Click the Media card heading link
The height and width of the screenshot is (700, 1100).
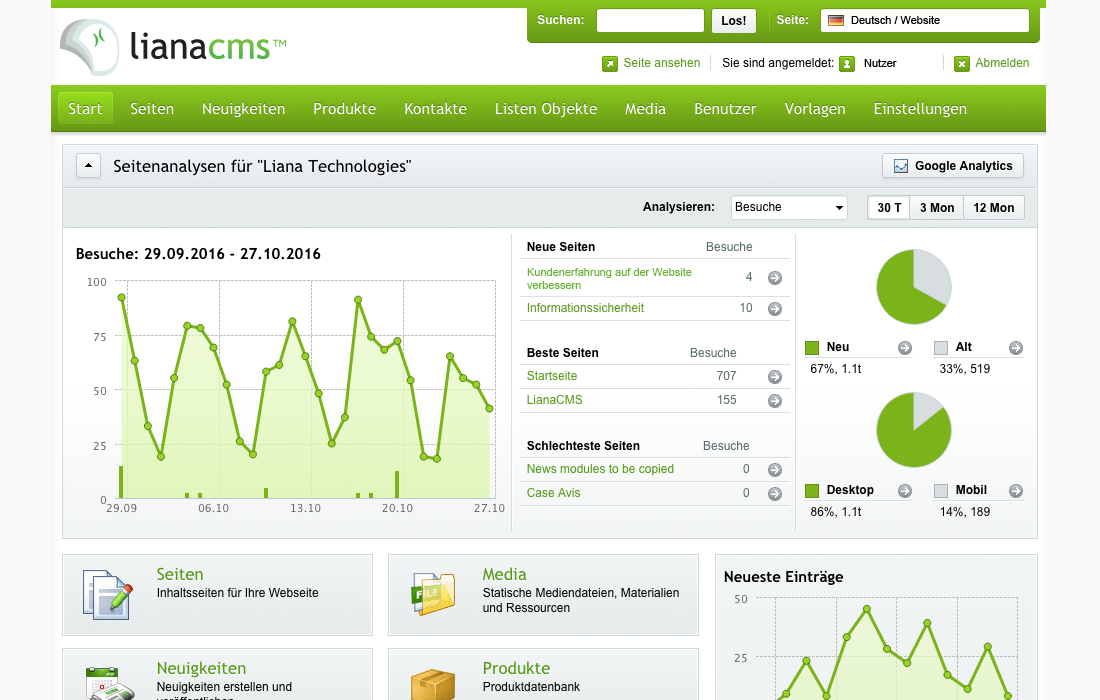pos(504,574)
